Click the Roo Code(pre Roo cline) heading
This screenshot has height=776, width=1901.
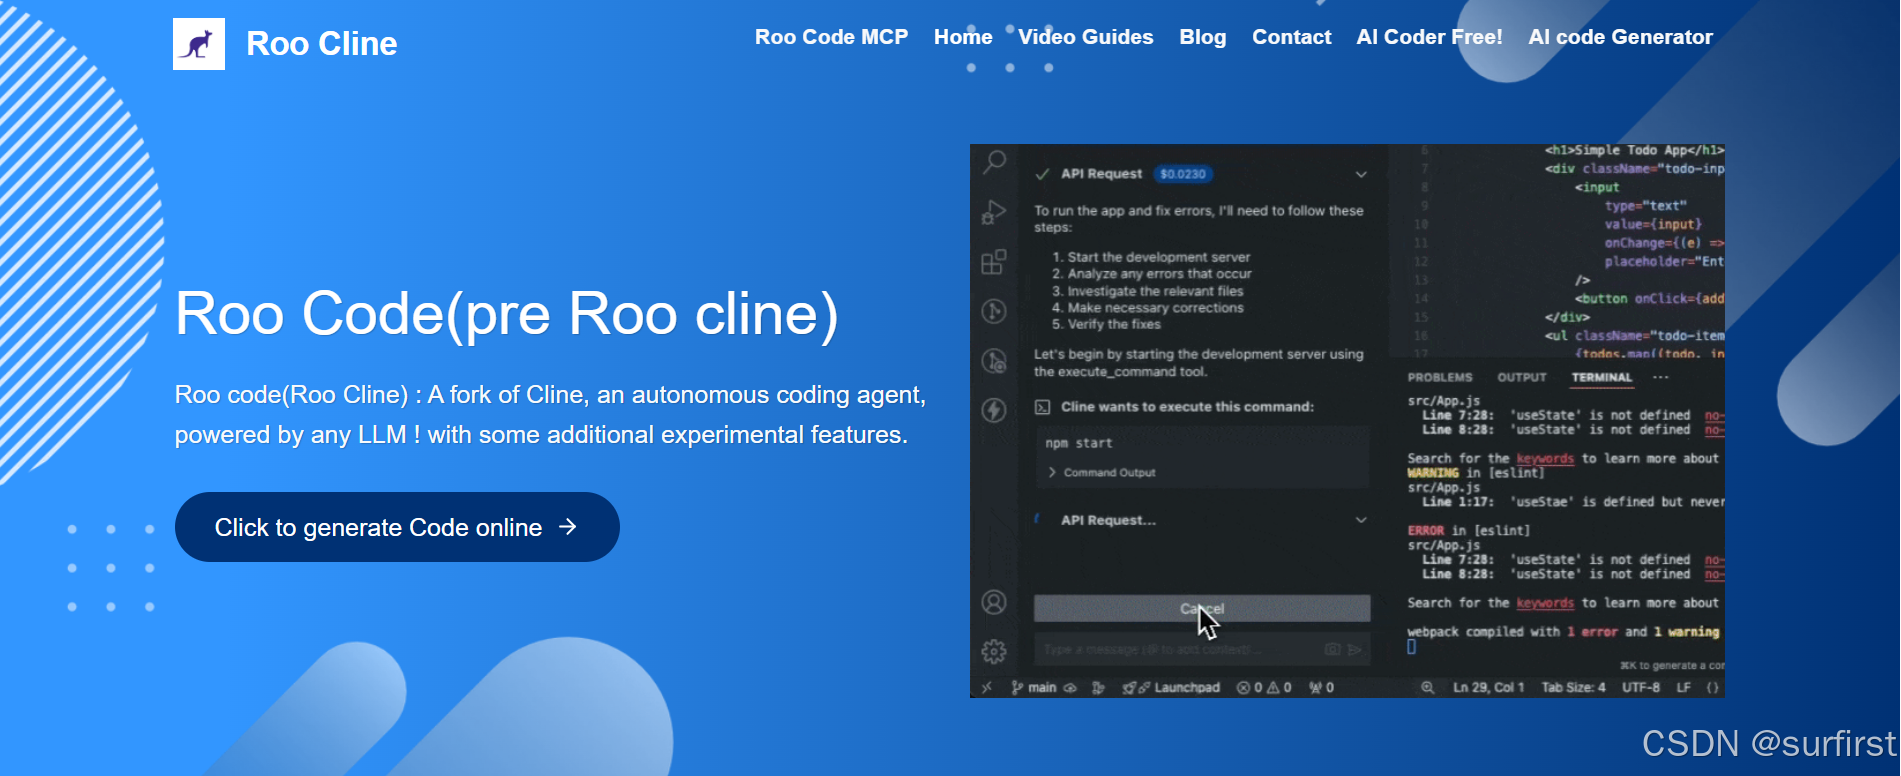tap(507, 314)
